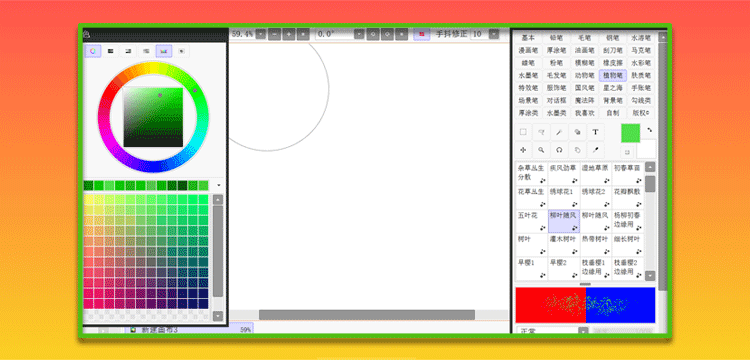Open the 自制 custom brush category
750x360 pixels.
tap(613, 113)
